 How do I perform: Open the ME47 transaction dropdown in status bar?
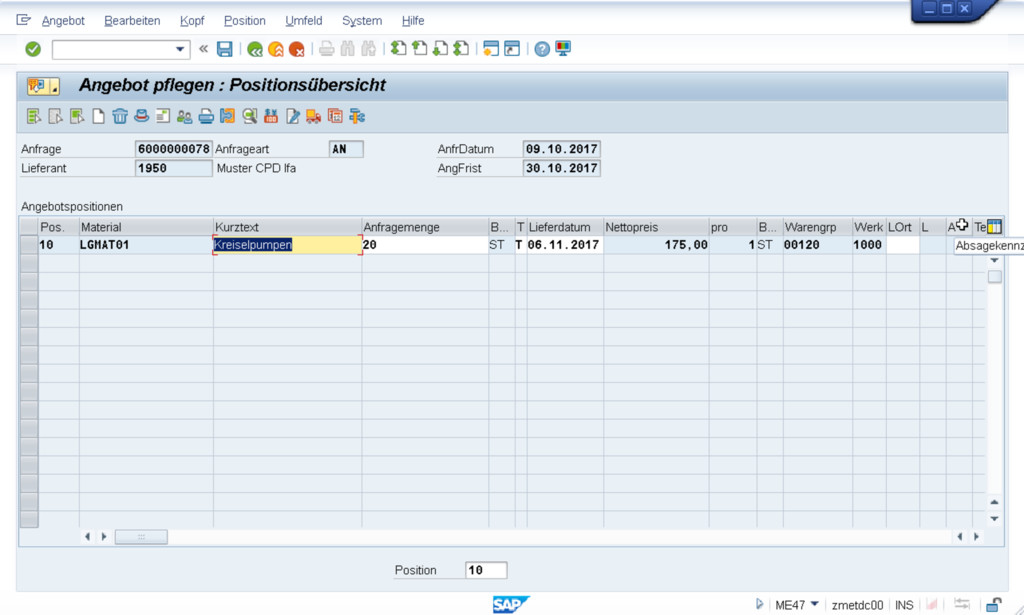[814, 605]
